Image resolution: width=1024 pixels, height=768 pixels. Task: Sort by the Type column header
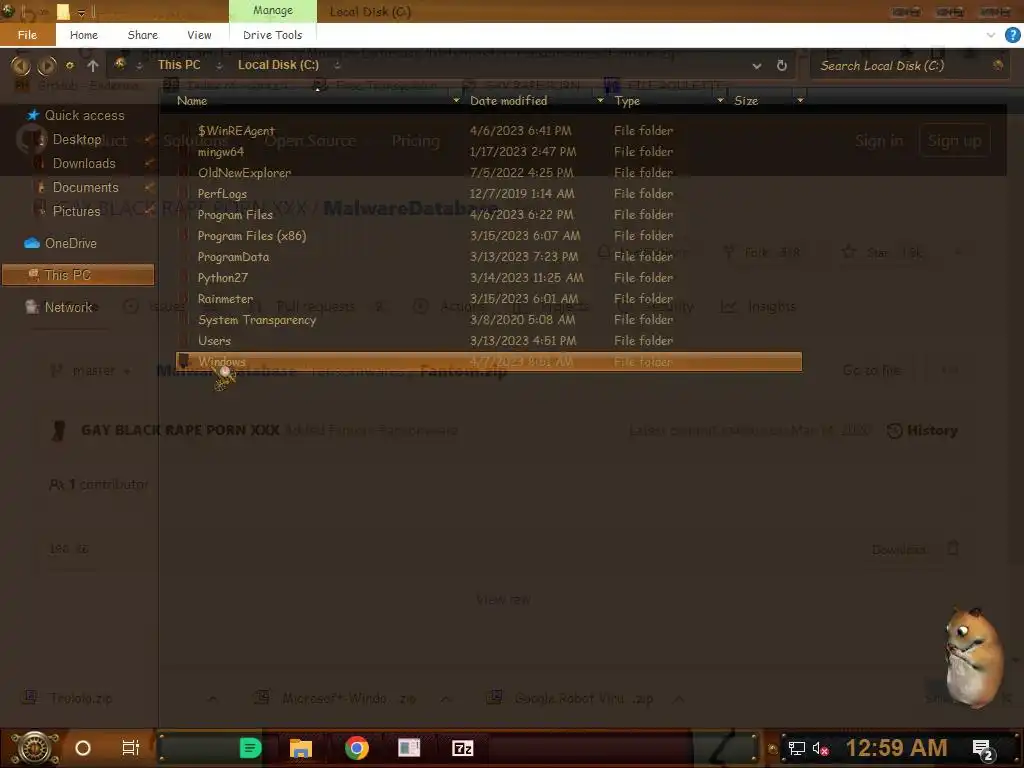[627, 101]
